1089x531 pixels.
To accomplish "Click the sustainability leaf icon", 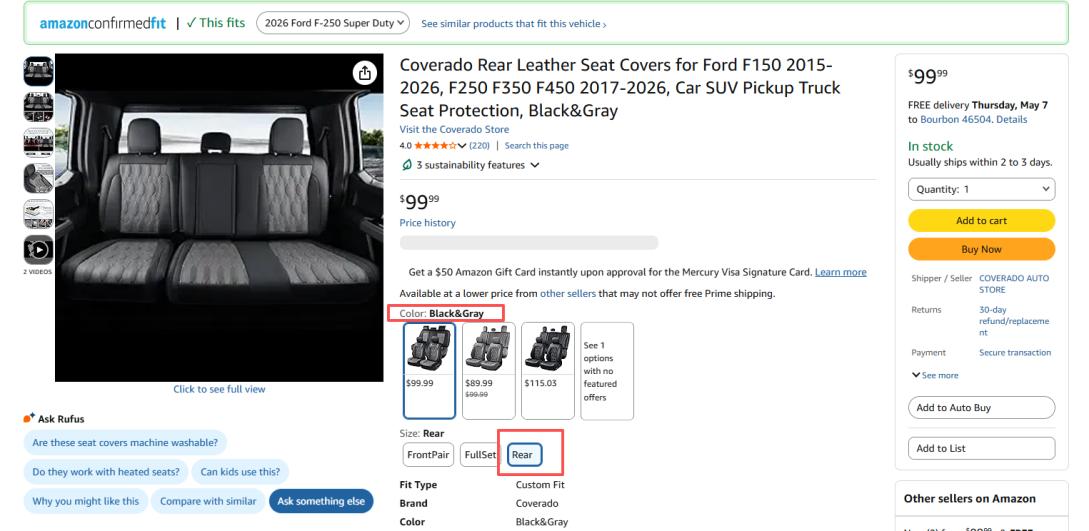I will pyautogui.click(x=407, y=165).
